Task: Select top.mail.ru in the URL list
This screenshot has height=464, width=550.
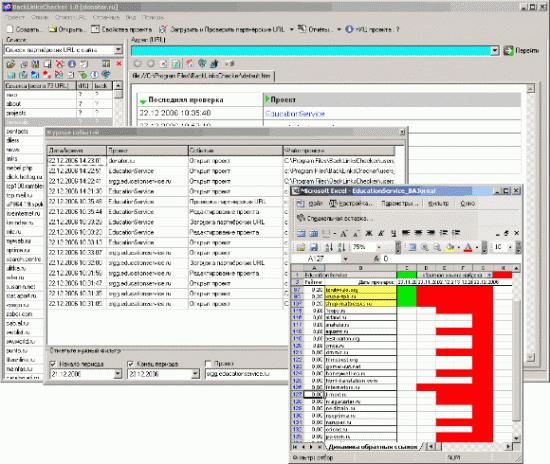Action: click(24, 195)
